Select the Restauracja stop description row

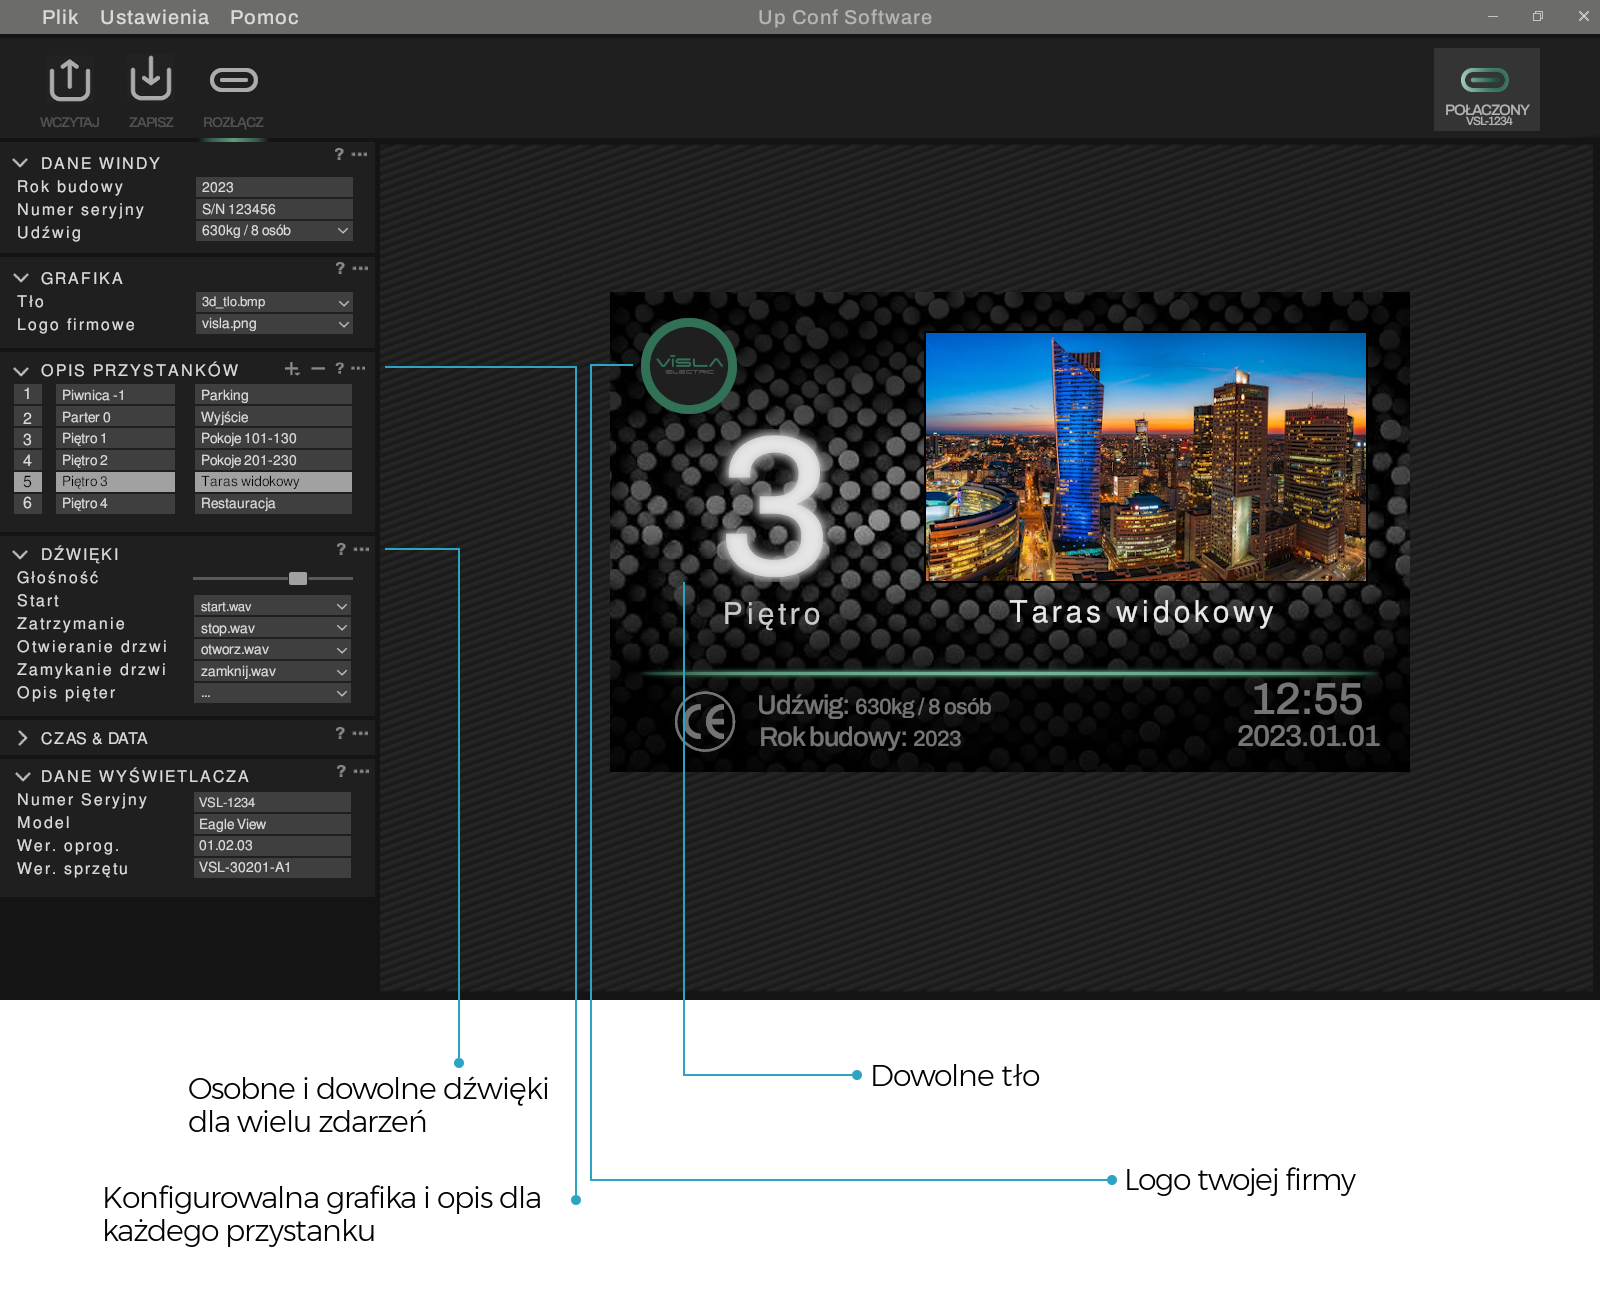coord(273,504)
